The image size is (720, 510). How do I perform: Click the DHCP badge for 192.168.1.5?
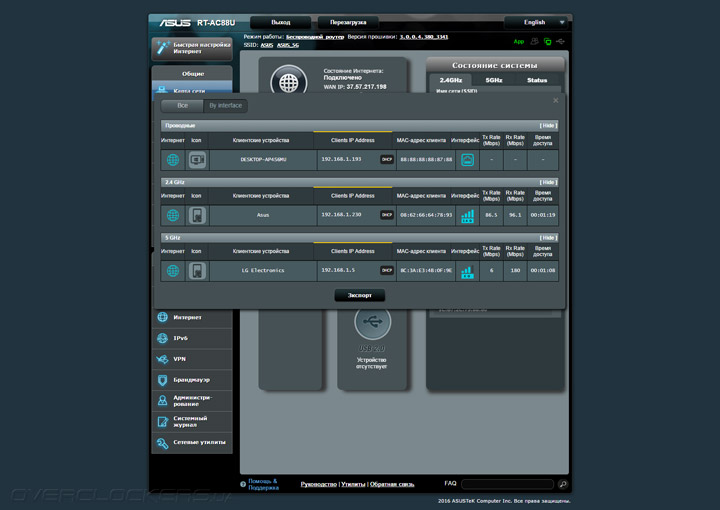[387, 270]
